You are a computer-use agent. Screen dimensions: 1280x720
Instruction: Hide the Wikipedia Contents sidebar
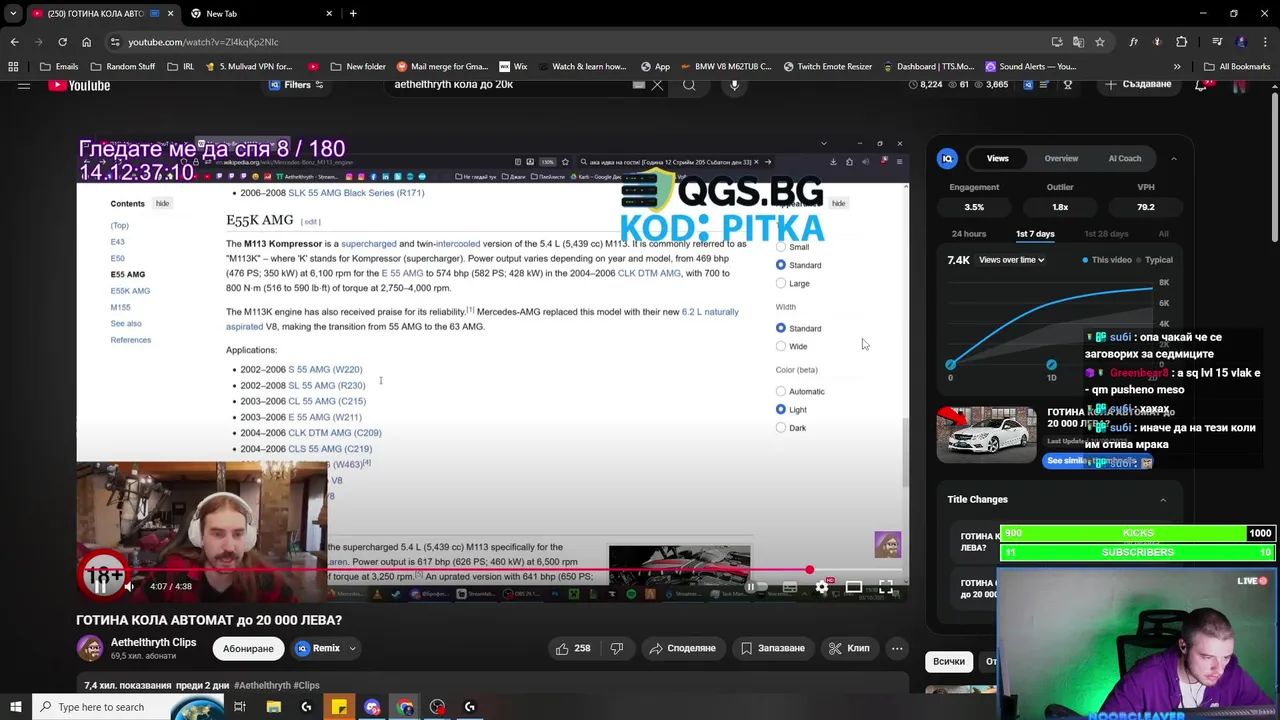pos(162,203)
